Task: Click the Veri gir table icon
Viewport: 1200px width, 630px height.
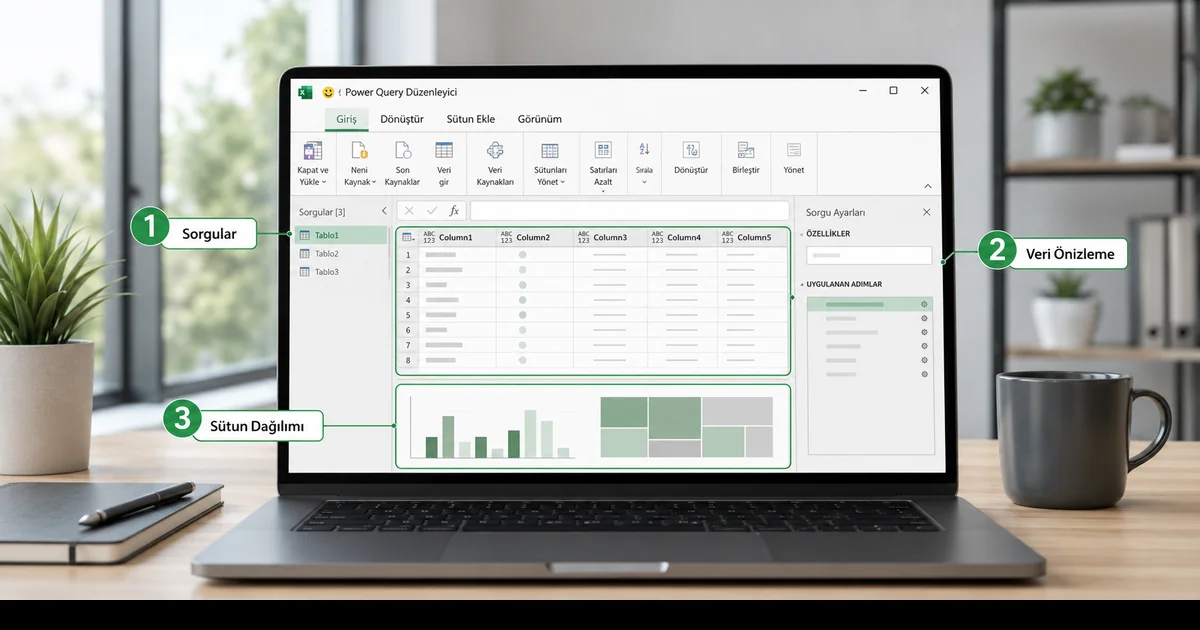Action: tap(444, 150)
